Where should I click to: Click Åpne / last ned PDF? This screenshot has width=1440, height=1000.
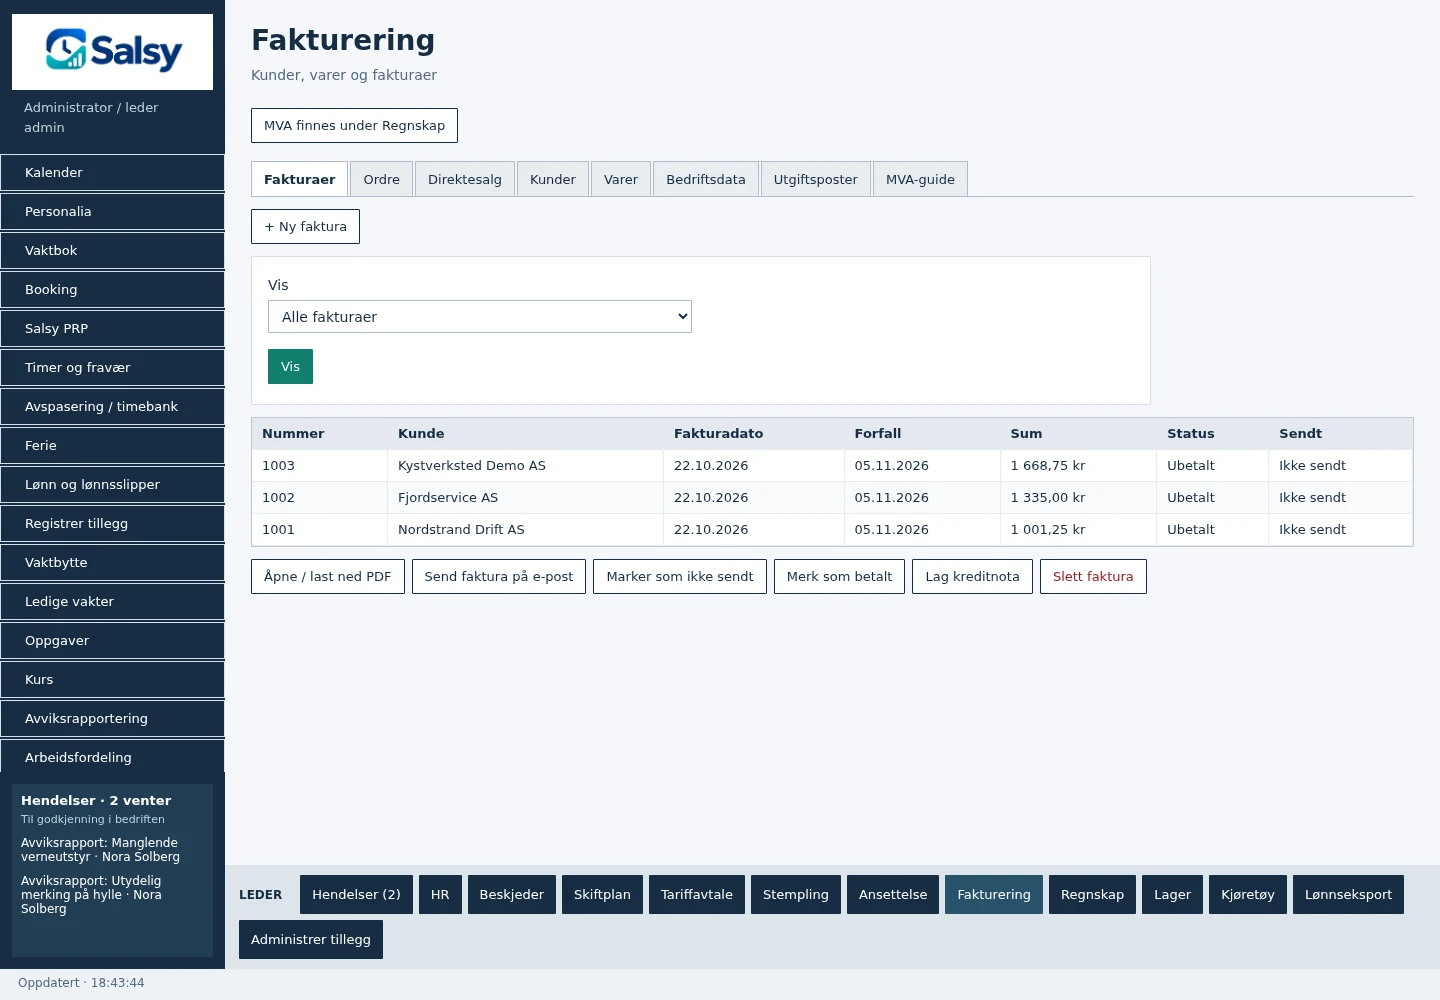(x=328, y=577)
